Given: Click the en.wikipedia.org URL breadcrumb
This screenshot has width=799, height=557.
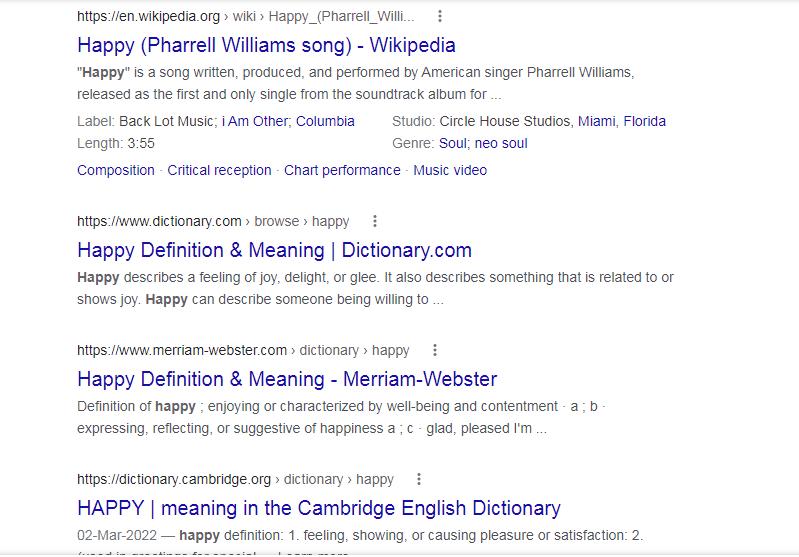Looking at the screenshot, I should 148,16.
